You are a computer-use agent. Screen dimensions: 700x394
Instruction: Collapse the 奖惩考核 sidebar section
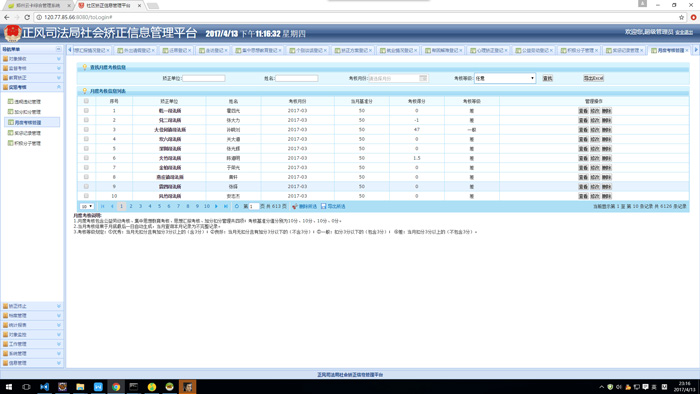(32, 87)
